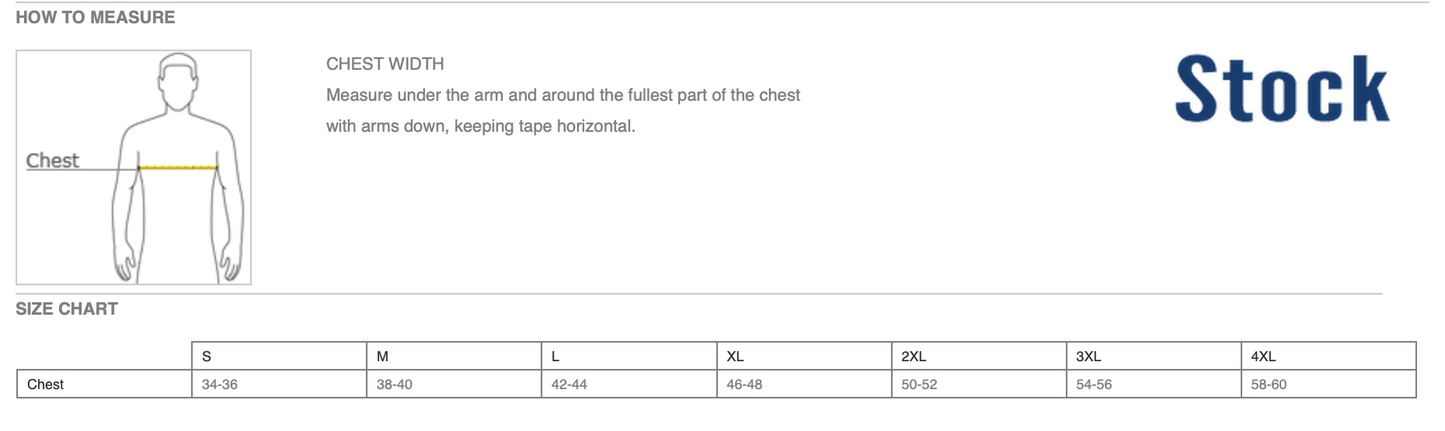
Task: Click the 50-52 chest measurement cell
Action: pyautogui.click(x=919, y=384)
